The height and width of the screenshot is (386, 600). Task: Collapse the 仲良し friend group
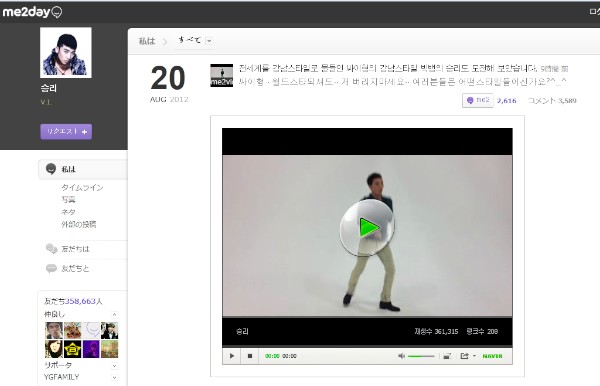(114, 315)
